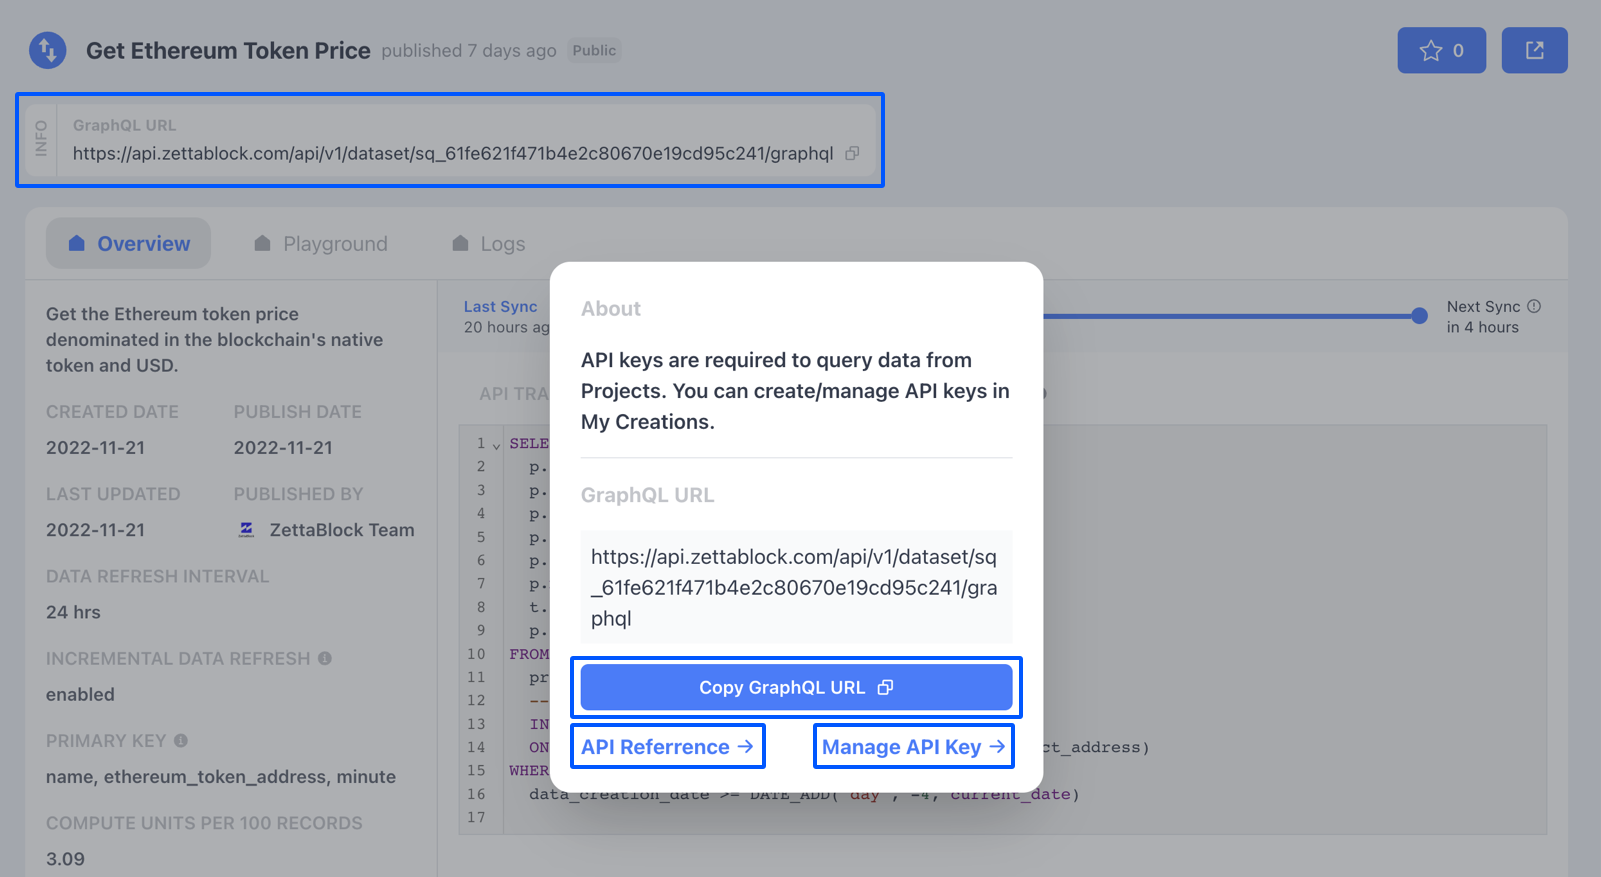Copy the GraphQL URL from the info bar icon

(x=852, y=153)
